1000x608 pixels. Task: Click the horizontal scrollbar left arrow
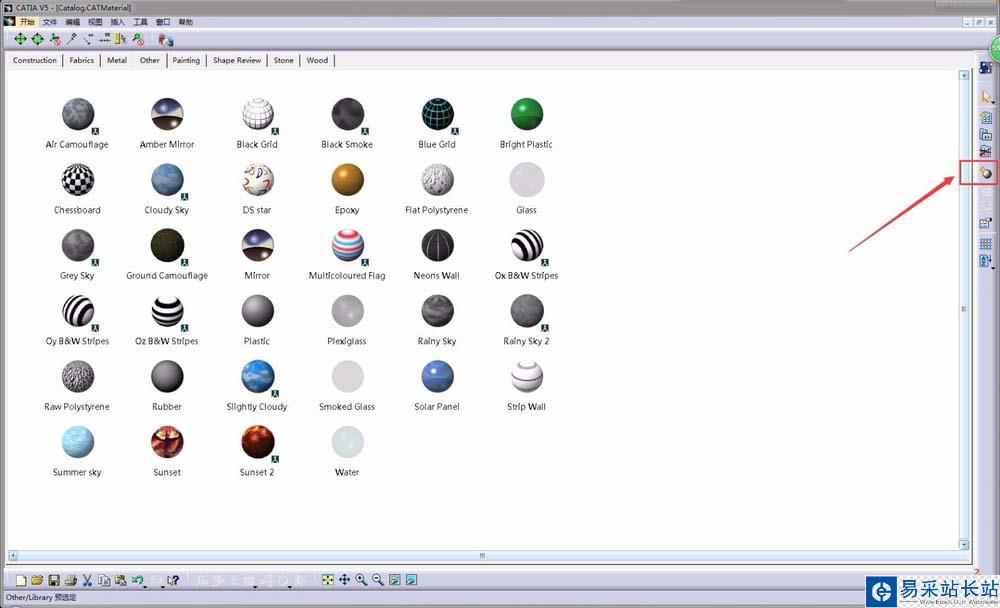13,556
